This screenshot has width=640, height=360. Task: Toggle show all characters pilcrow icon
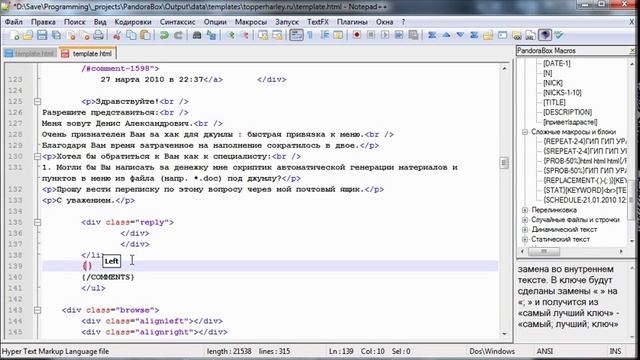(x=310, y=36)
